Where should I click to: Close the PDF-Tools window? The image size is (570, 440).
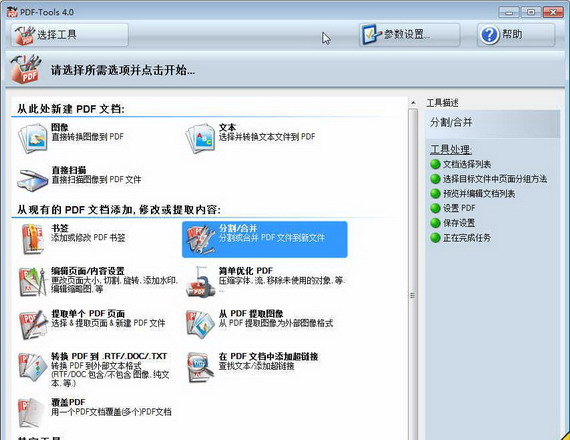click(553, 12)
